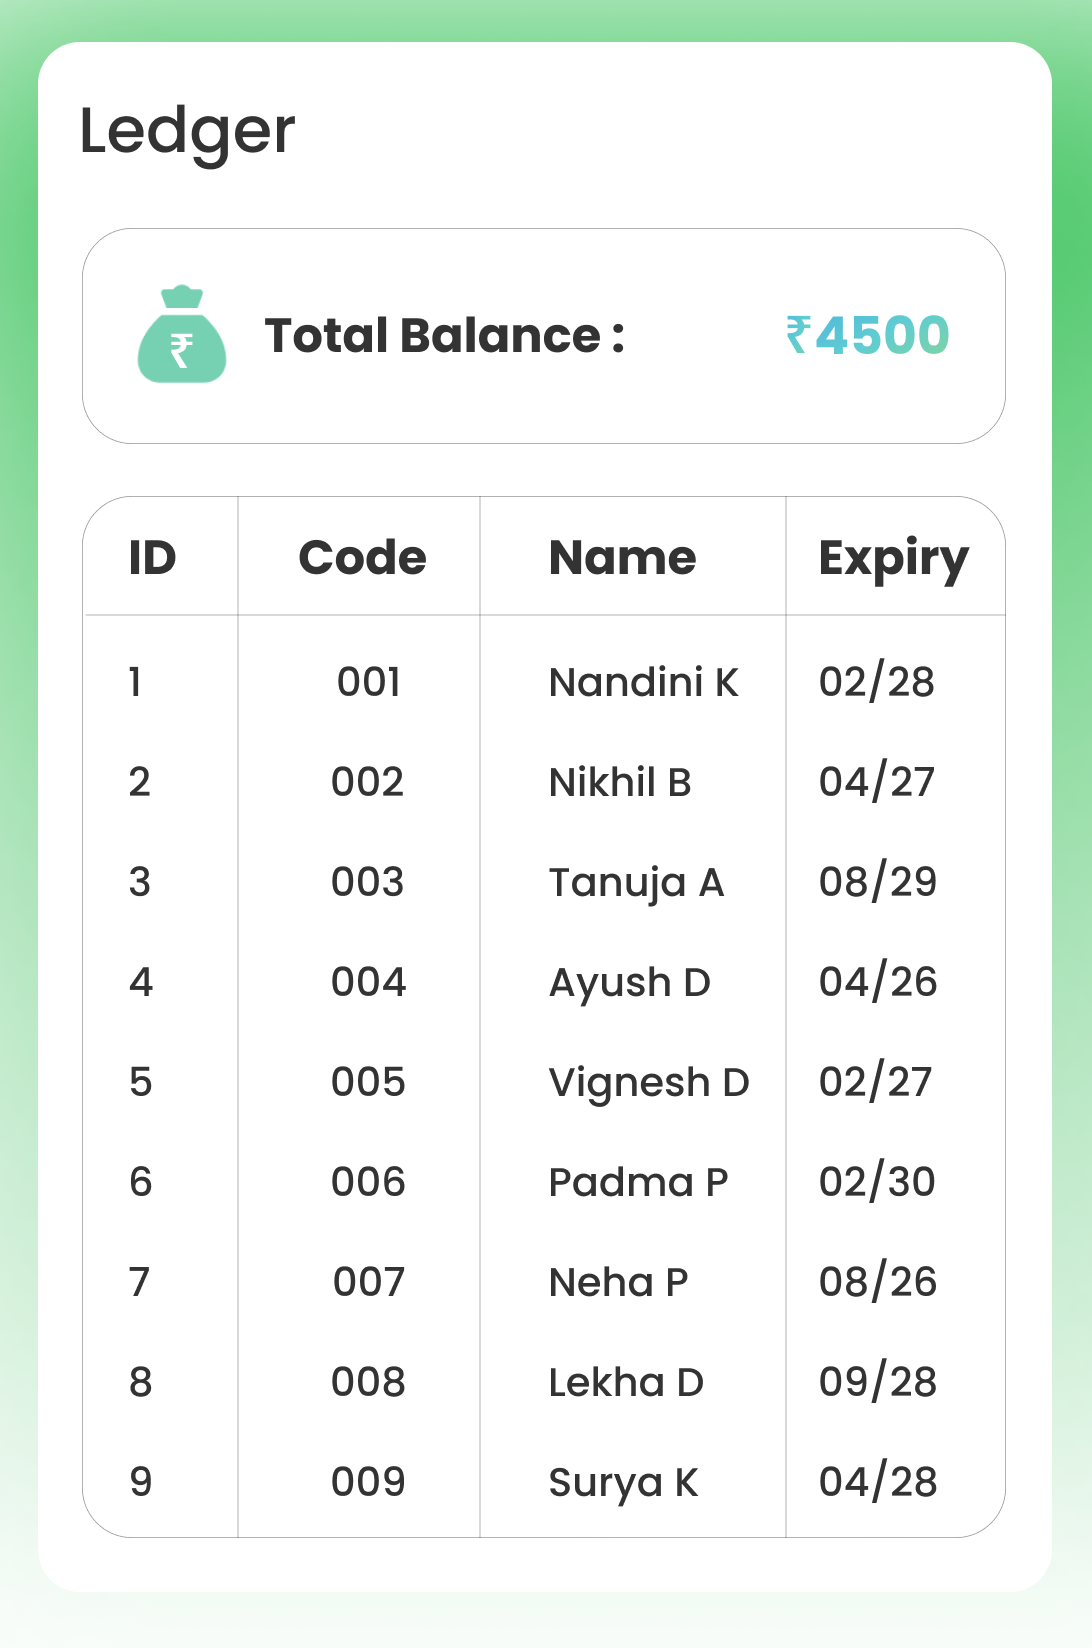Viewport: 1092px width, 1648px height.
Task: Click on Lekha D name
Action: tap(626, 1383)
